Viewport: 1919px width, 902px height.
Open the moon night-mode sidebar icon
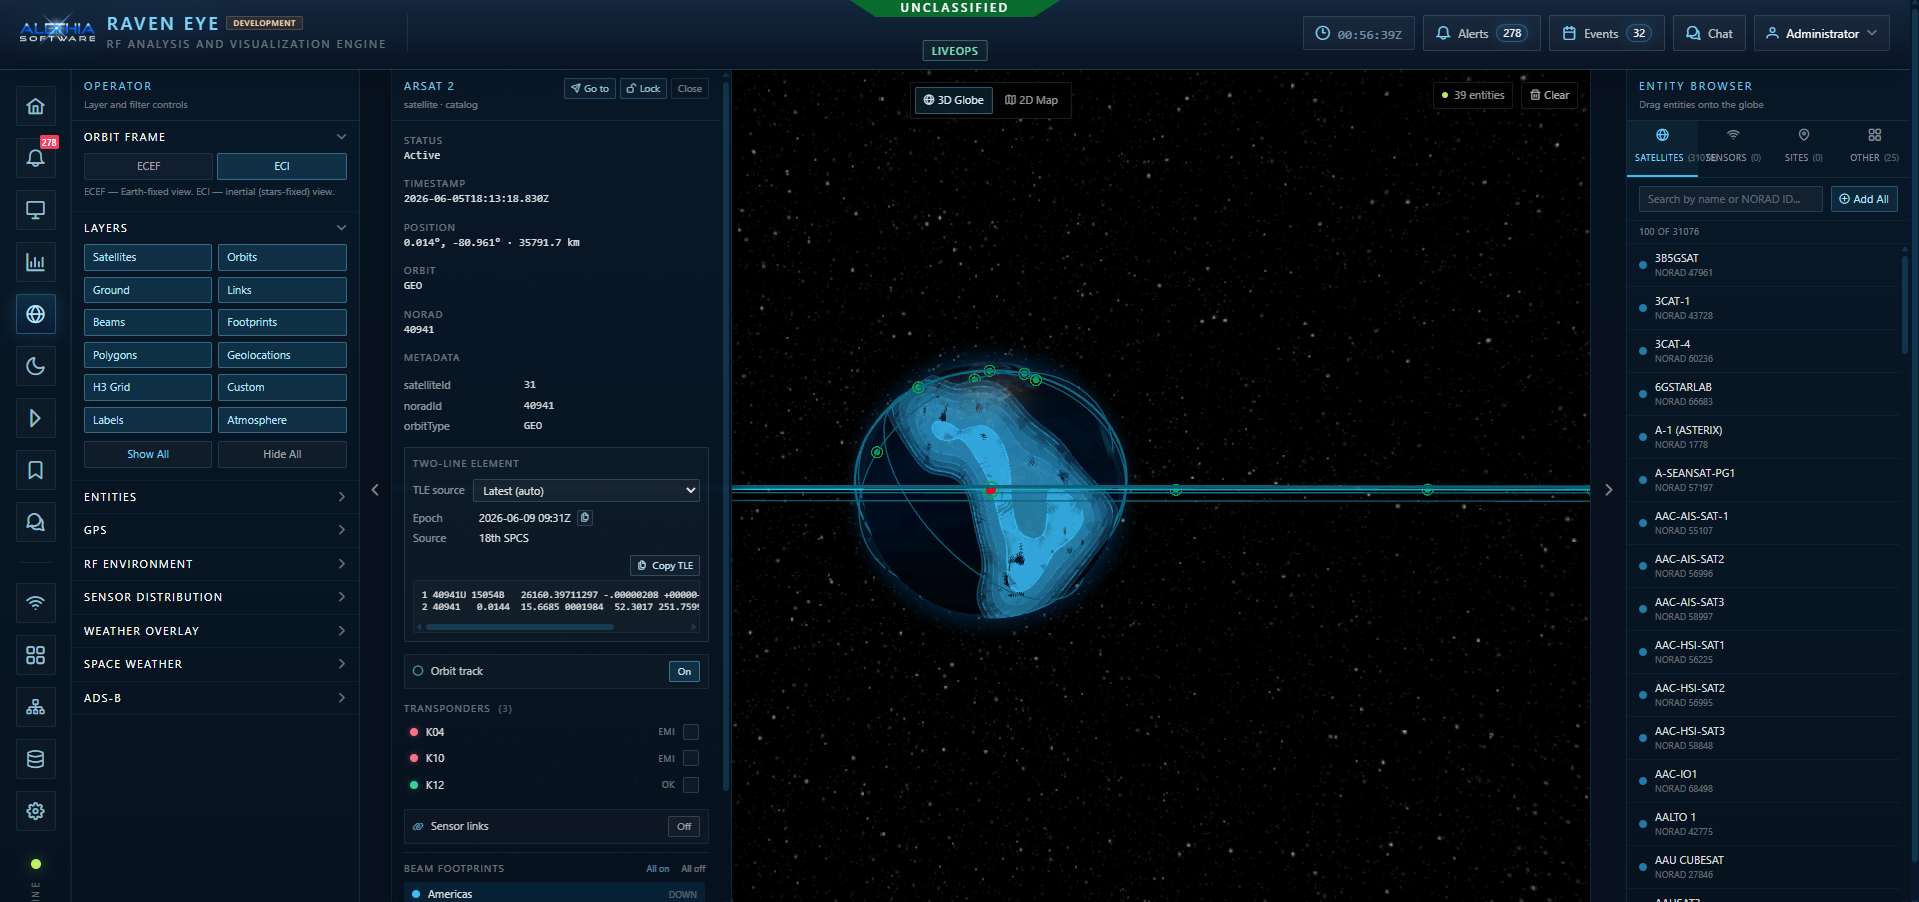click(x=35, y=366)
